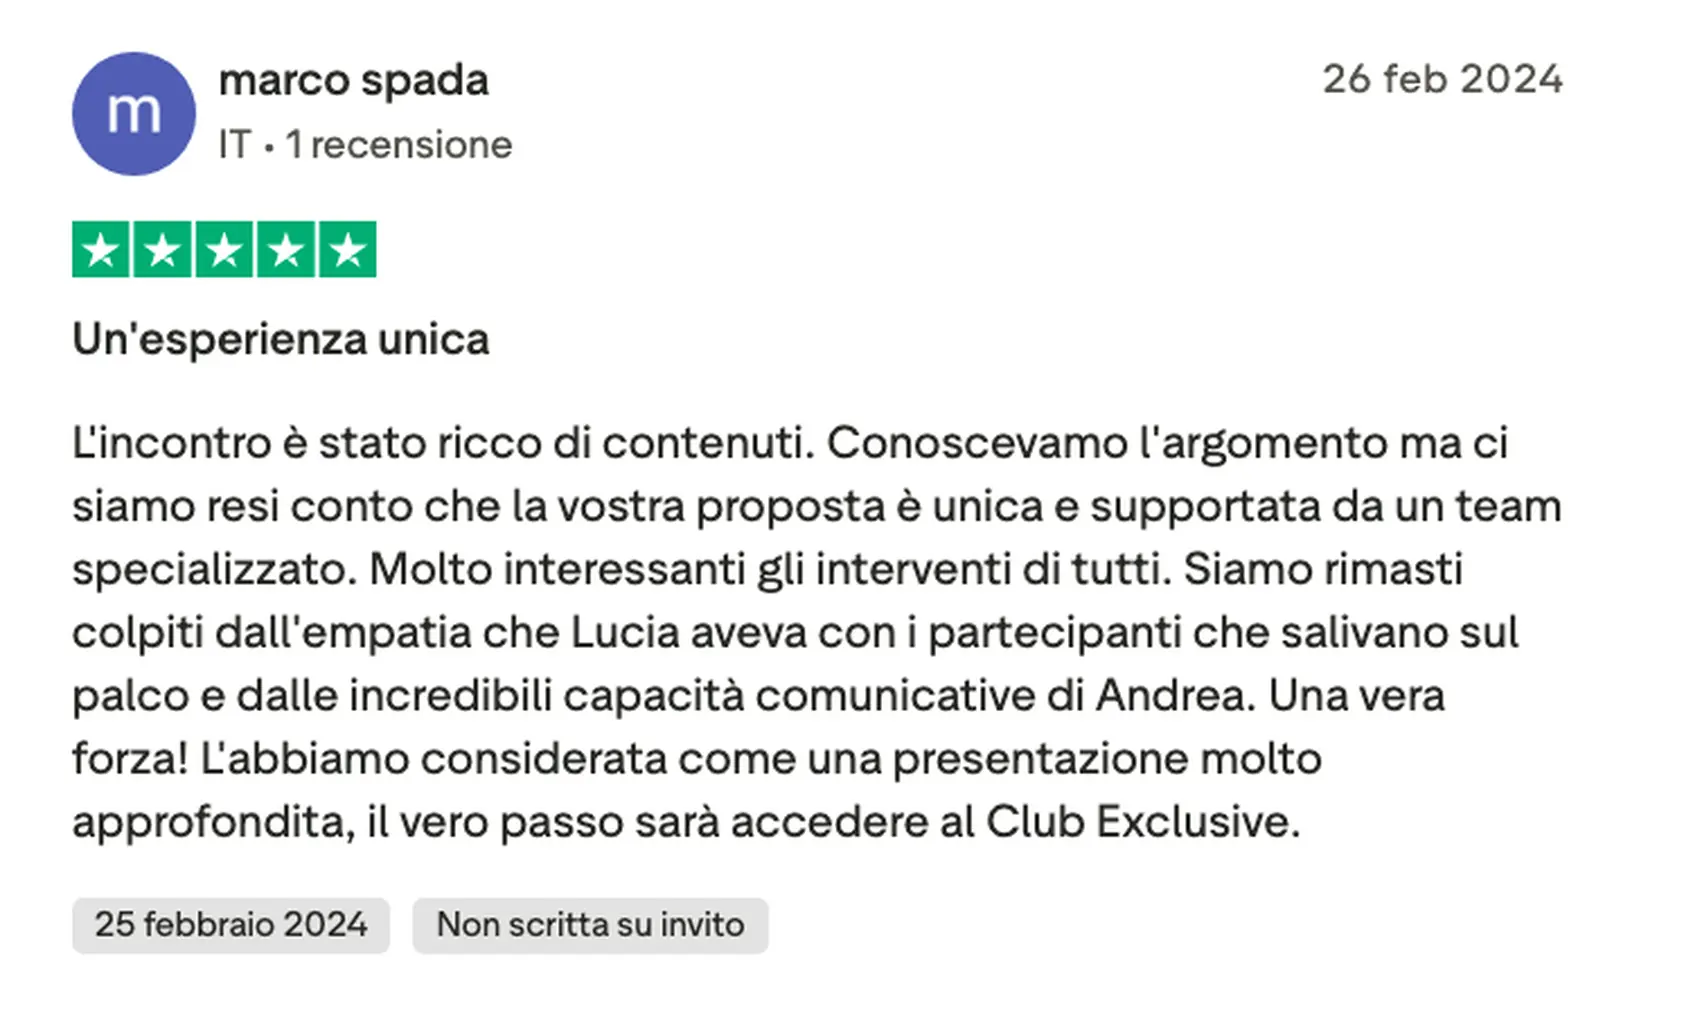Open the marco spada reviewer profile
The image size is (1684, 1024).
(353, 81)
